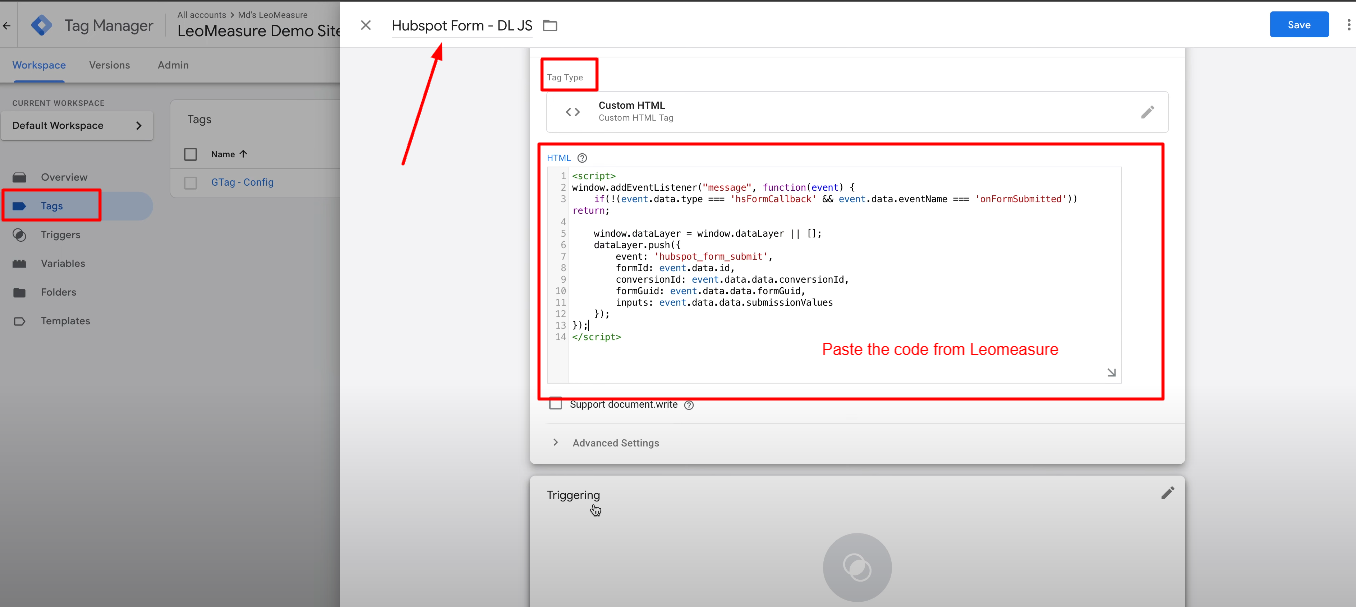1356x607 pixels.
Task: Open the three-dot overflow menu
Action: click(x=1350, y=23)
